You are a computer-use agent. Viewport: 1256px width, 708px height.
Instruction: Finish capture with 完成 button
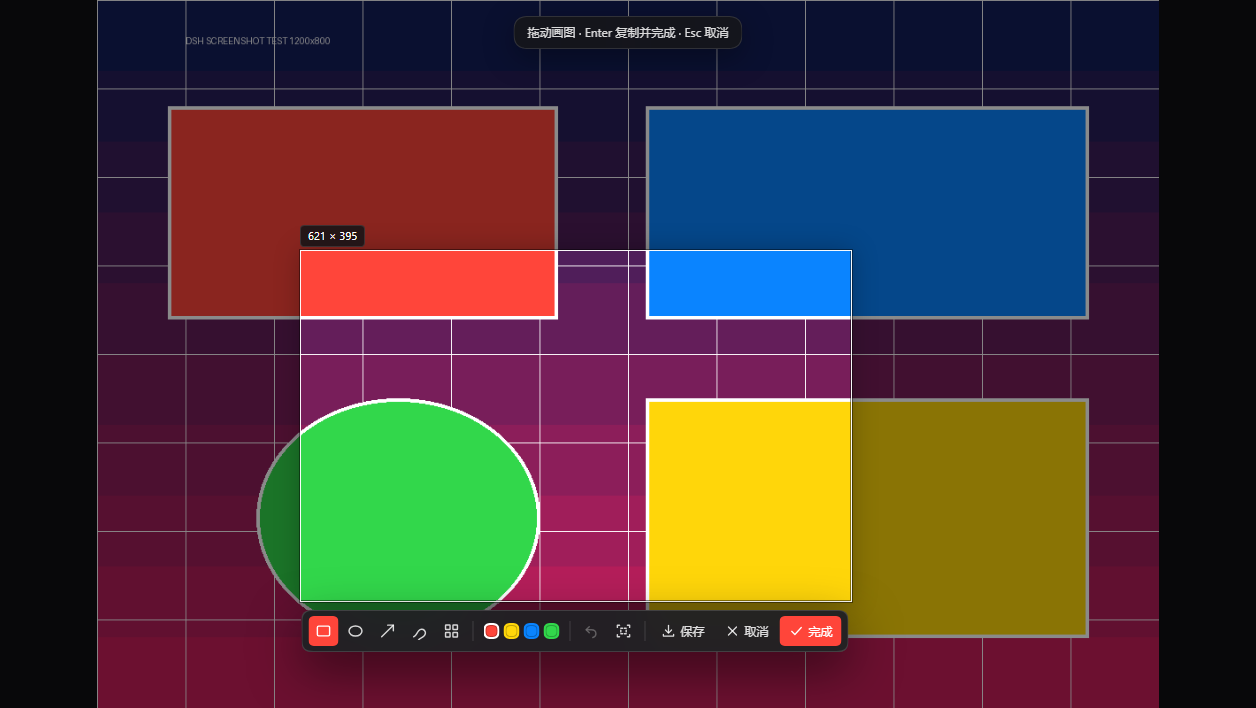point(810,631)
